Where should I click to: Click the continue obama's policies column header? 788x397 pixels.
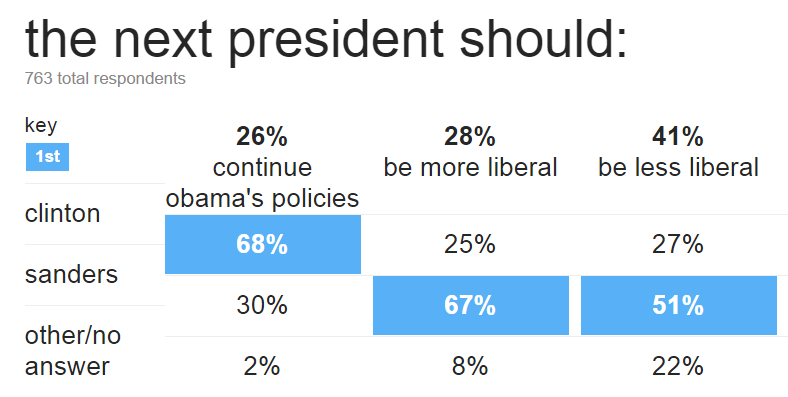click(x=262, y=183)
